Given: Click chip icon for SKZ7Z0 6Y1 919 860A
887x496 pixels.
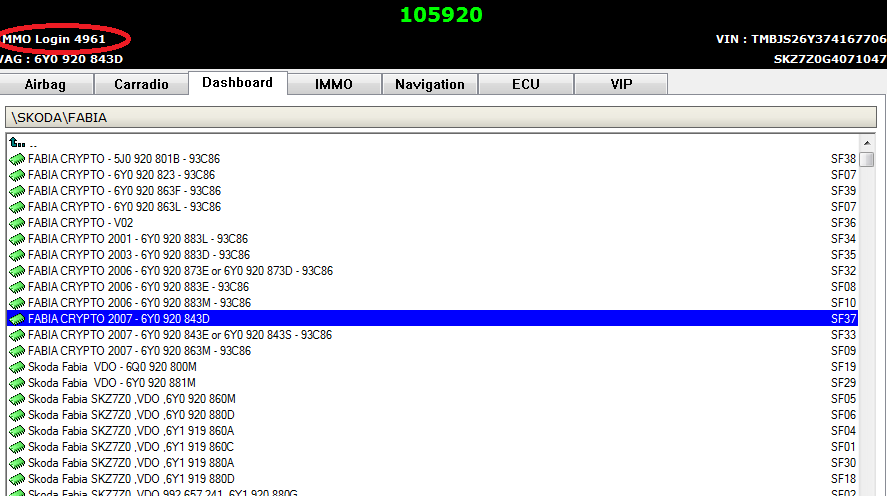Looking at the screenshot, I should click(x=17, y=431).
